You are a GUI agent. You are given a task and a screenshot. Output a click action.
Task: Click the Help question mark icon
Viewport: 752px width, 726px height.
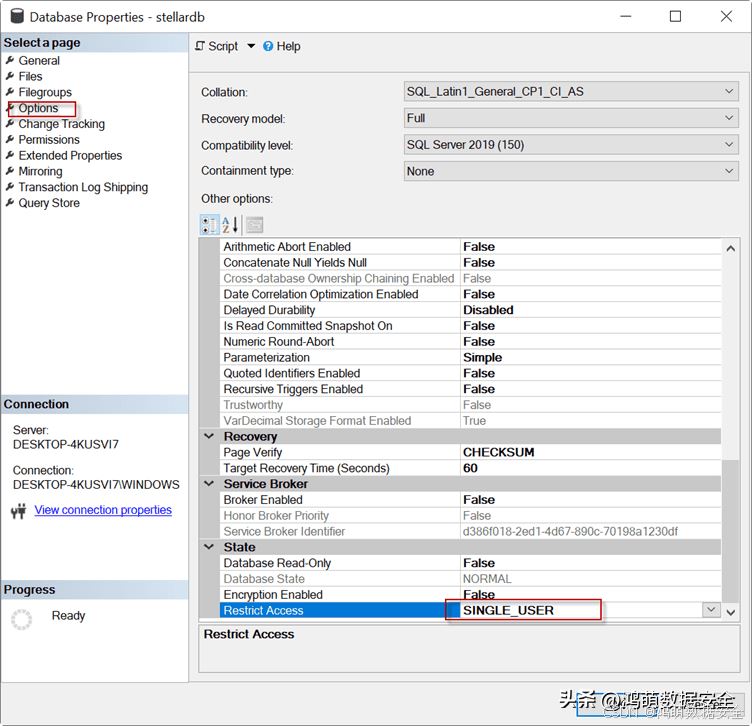pyautogui.click(x=268, y=46)
